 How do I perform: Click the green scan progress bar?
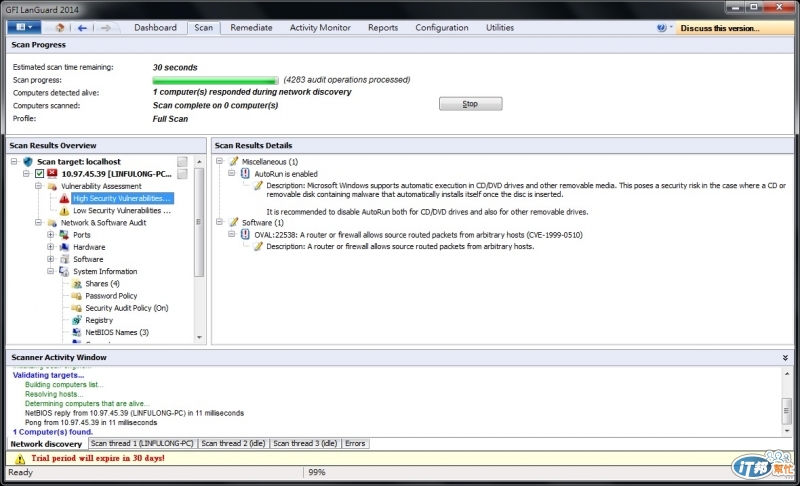pos(215,80)
